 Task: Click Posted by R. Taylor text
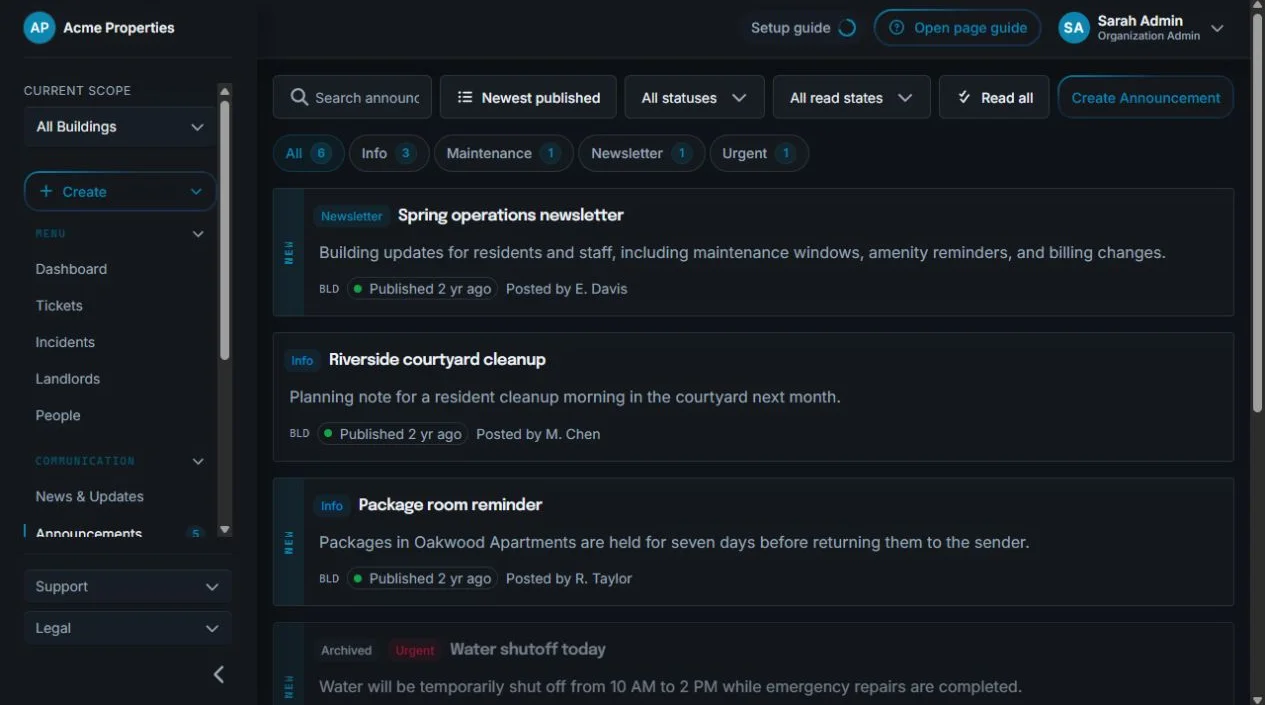569,579
